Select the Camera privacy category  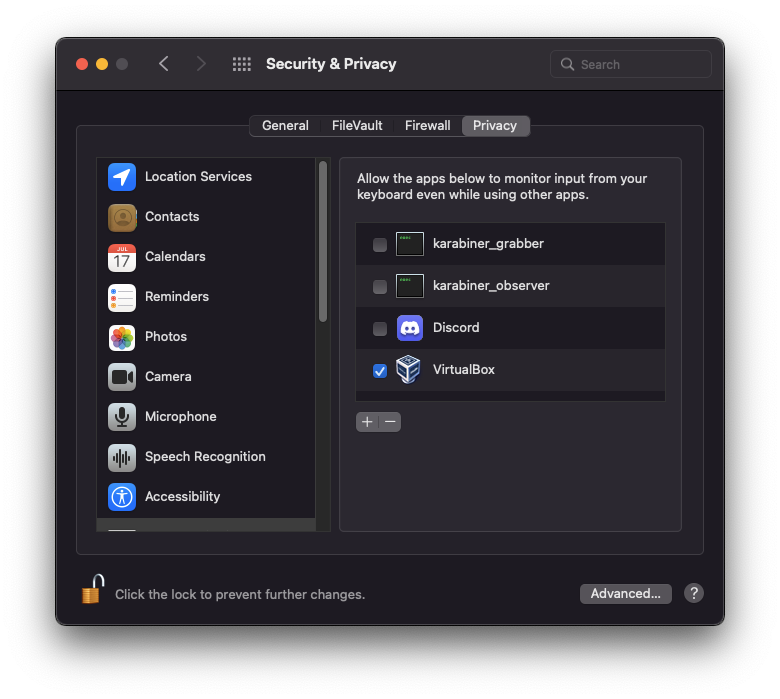click(167, 377)
